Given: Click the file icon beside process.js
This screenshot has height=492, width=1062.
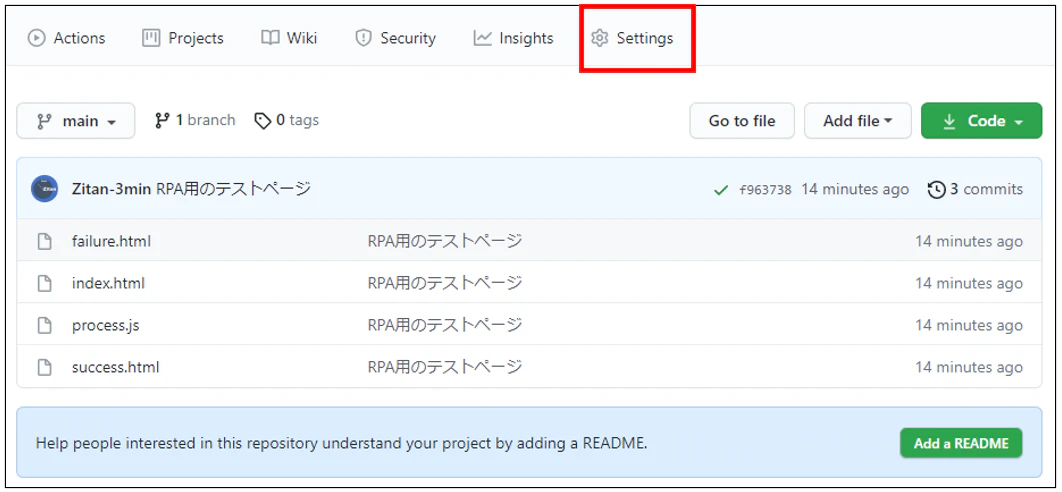Looking at the screenshot, I should click(45, 325).
